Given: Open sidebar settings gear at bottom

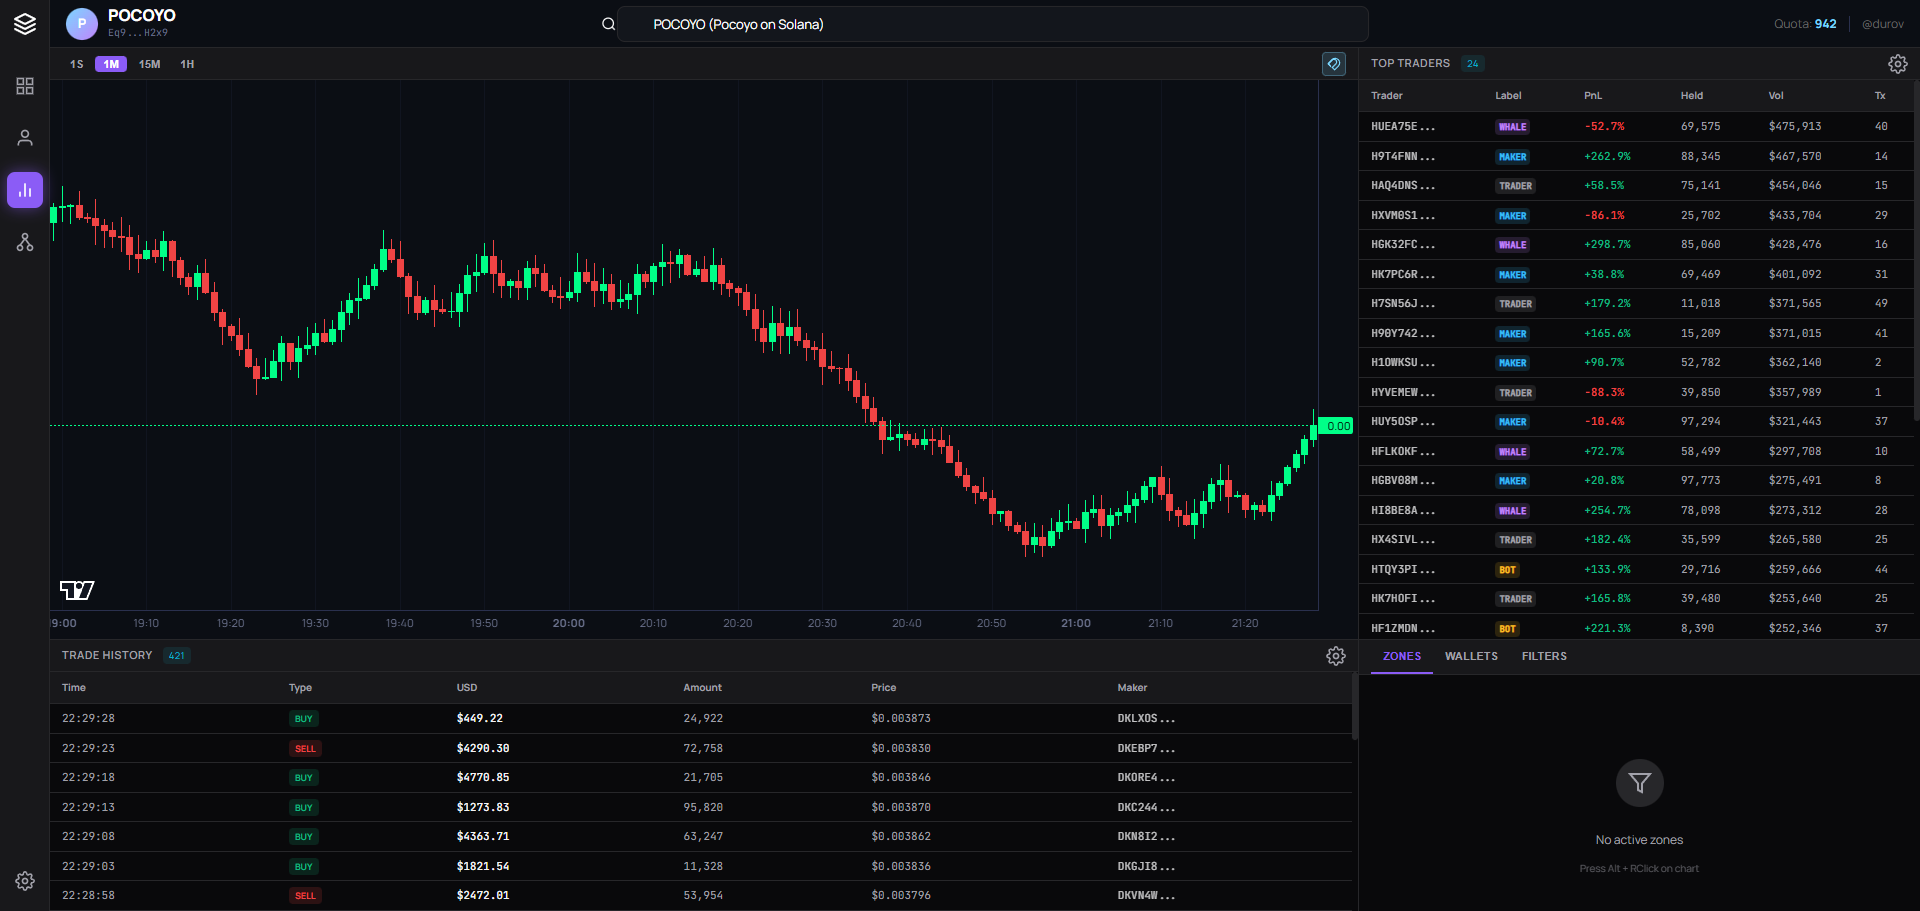Looking at the screenshot, I should [x=25, y=881].
